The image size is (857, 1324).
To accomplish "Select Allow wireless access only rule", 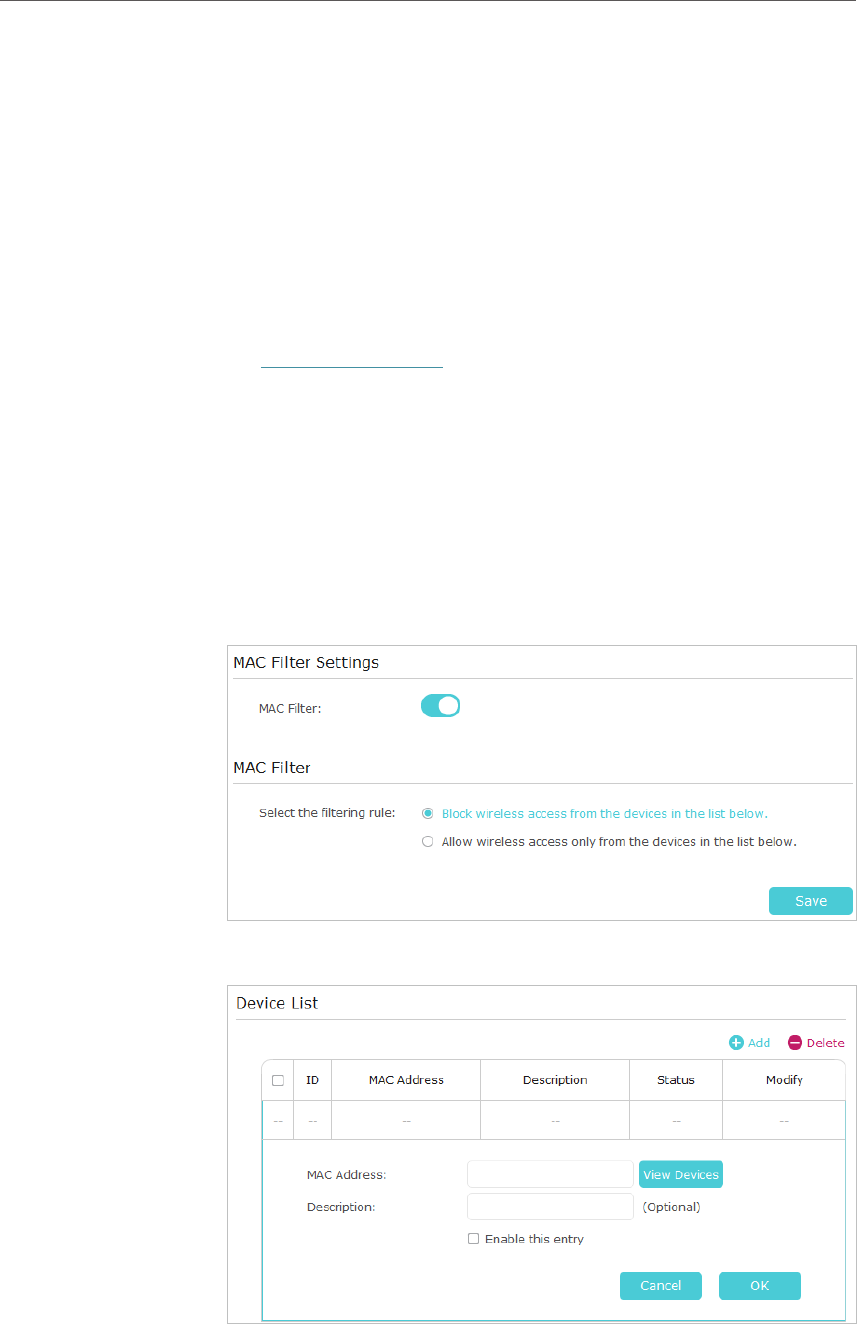I will pos(428,842).
